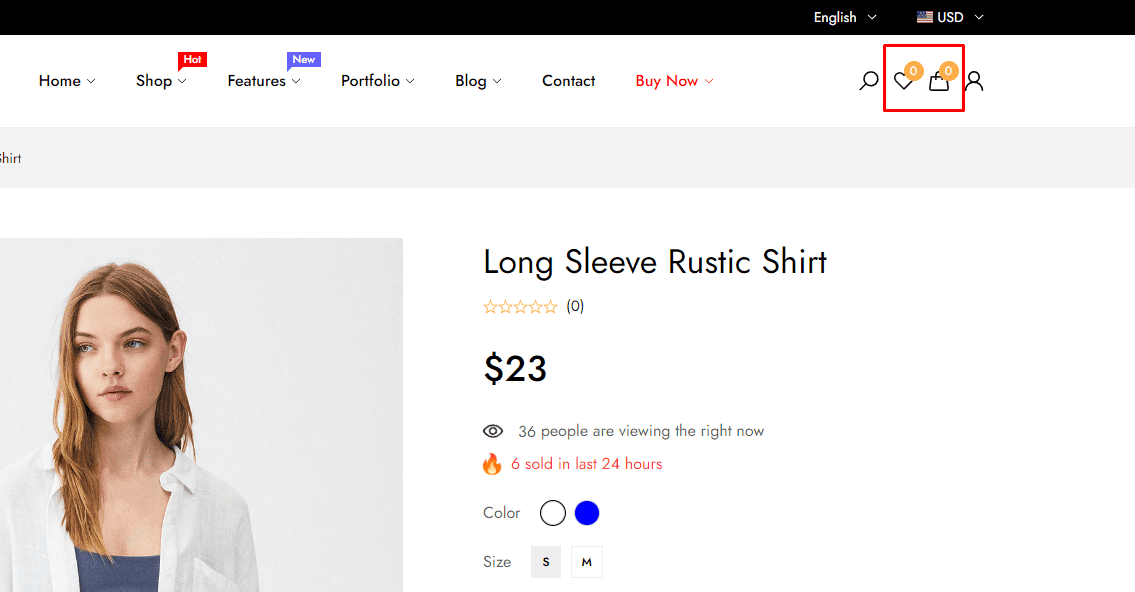Click the US flag currency icon

point(925,17)
